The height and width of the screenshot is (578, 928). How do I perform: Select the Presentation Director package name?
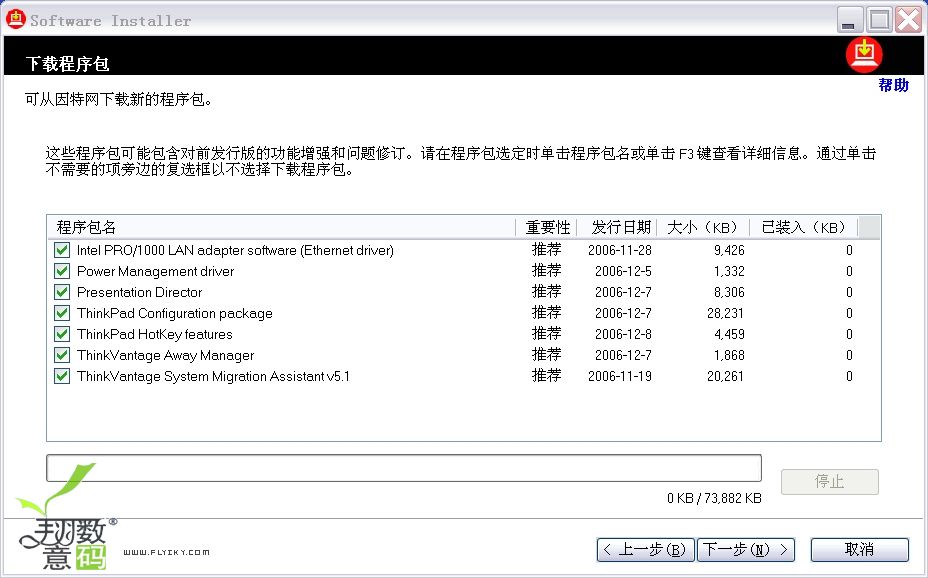140,292
